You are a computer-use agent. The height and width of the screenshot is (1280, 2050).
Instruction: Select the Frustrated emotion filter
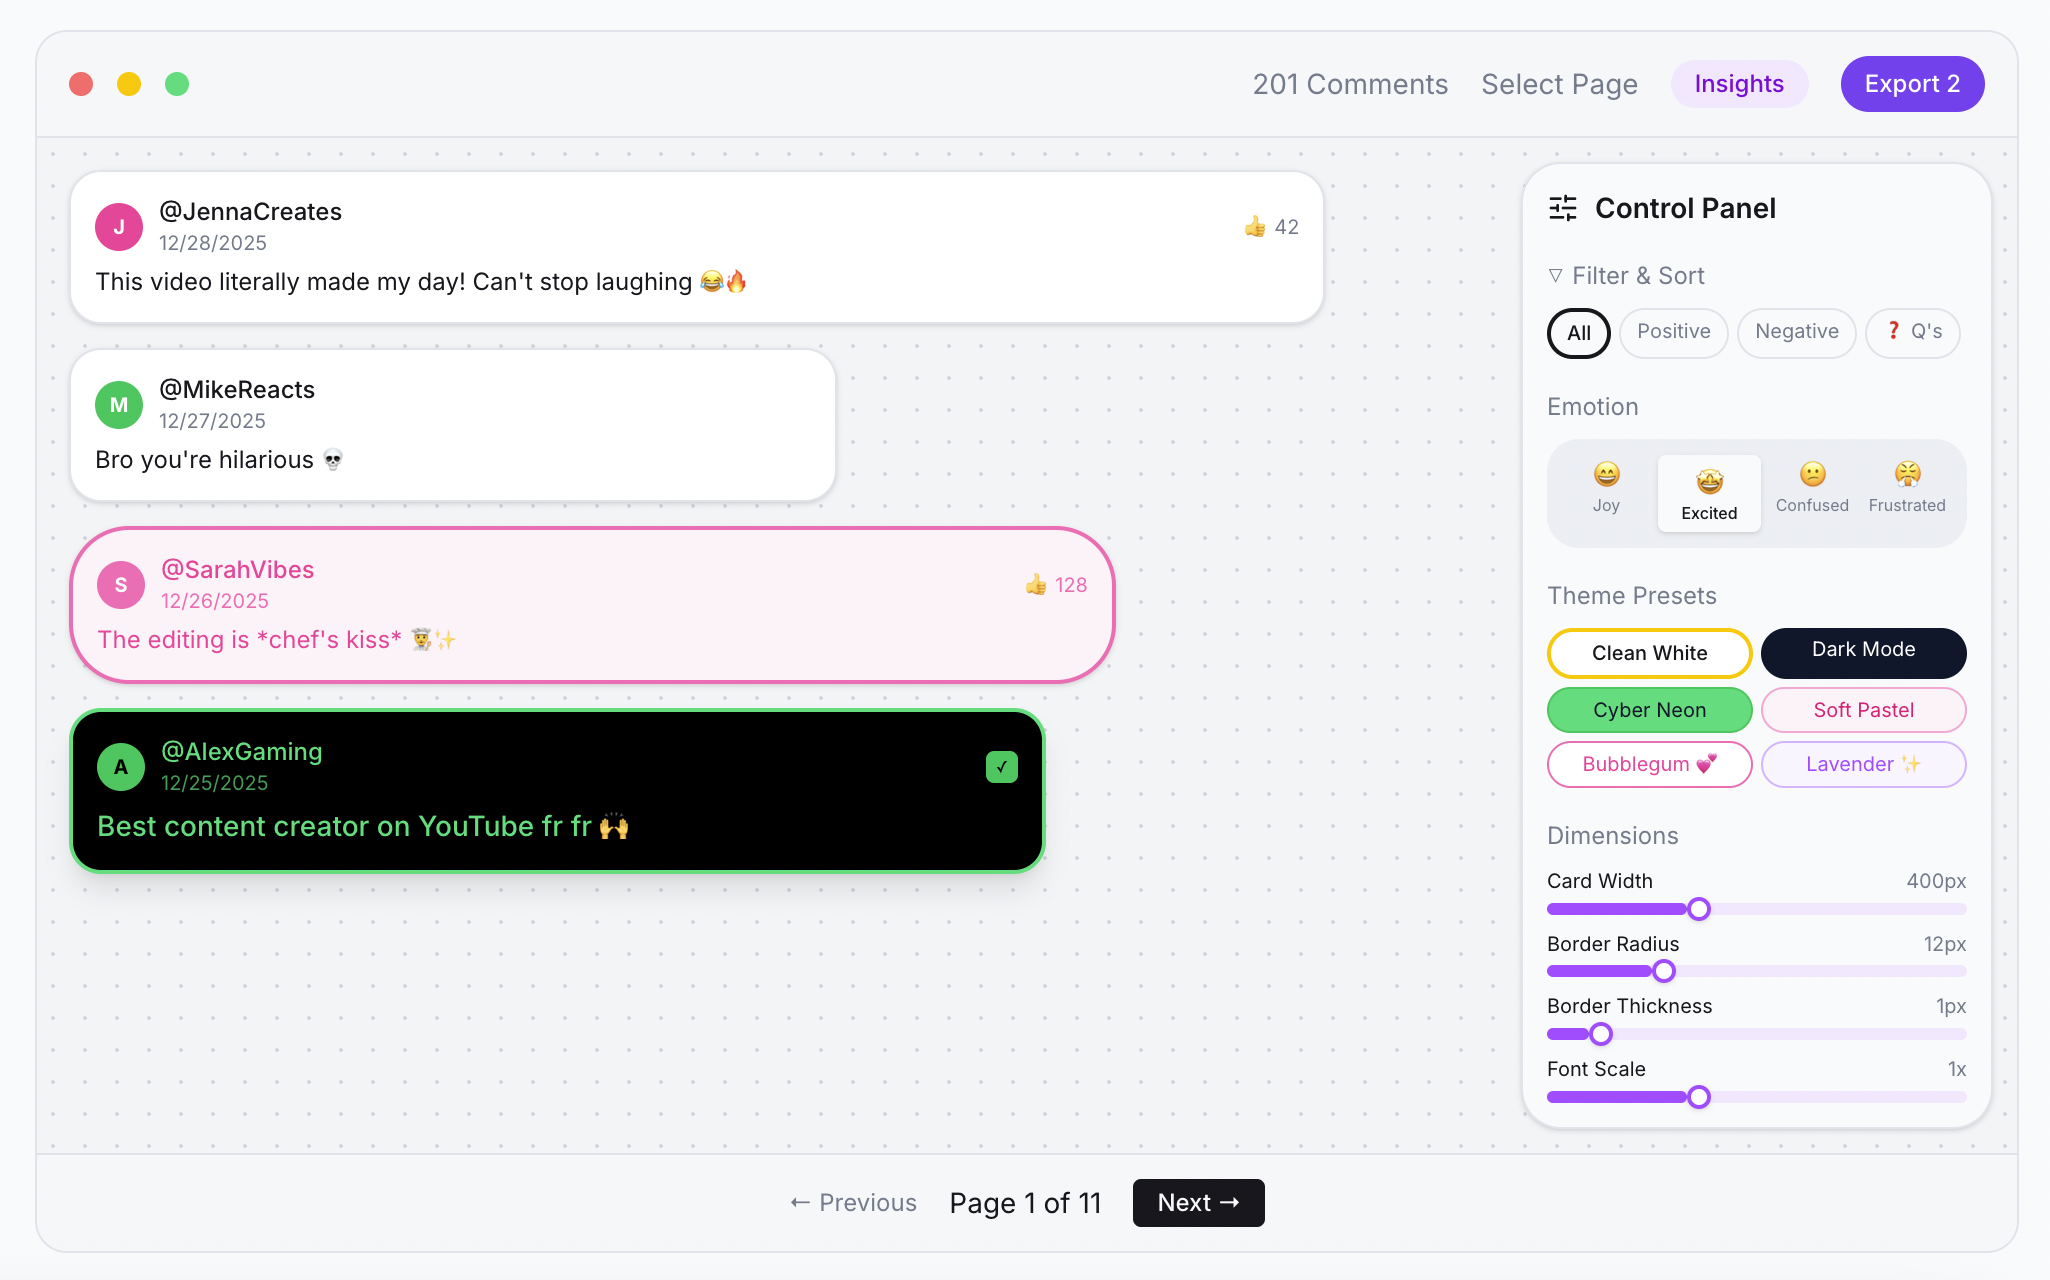click(x=1906, y=489)
